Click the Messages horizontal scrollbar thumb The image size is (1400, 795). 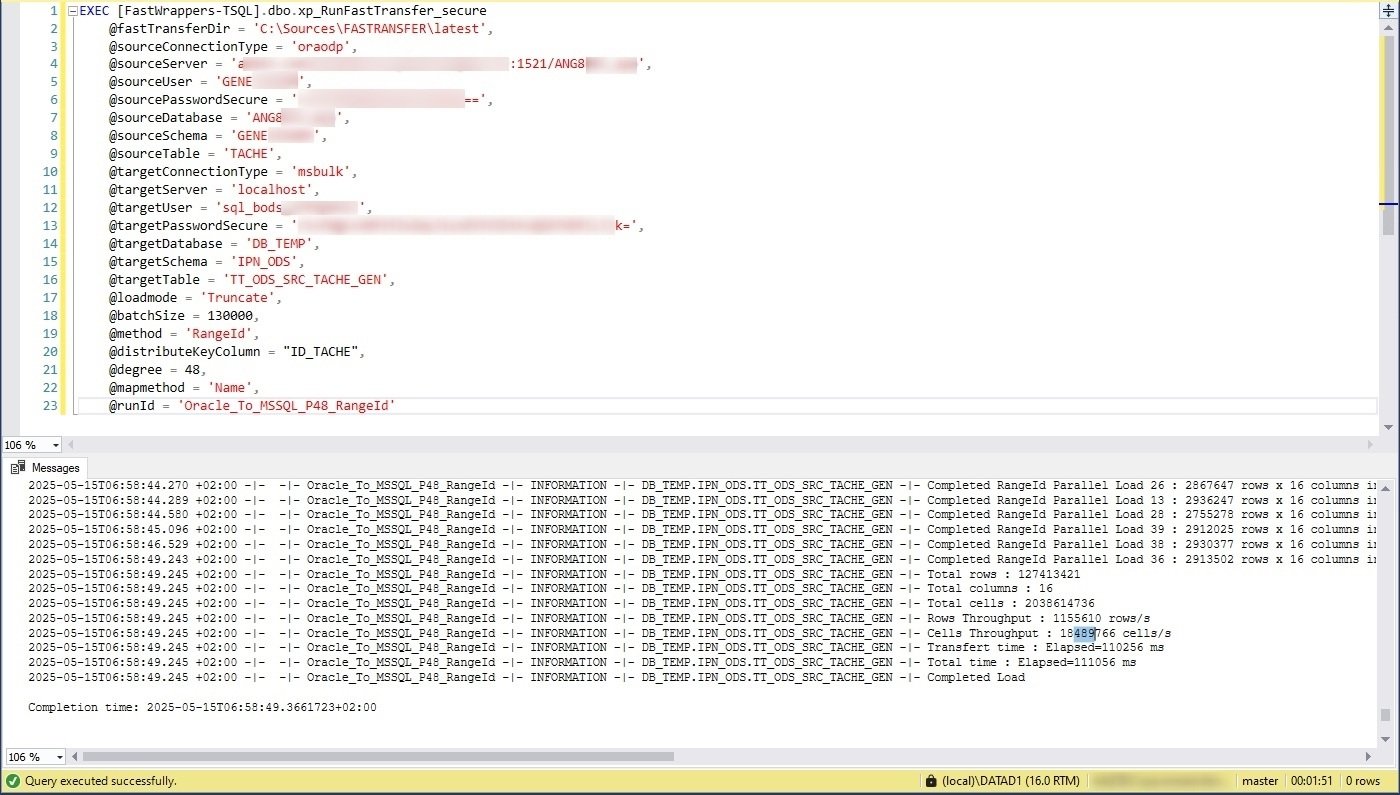click(378, 757)
